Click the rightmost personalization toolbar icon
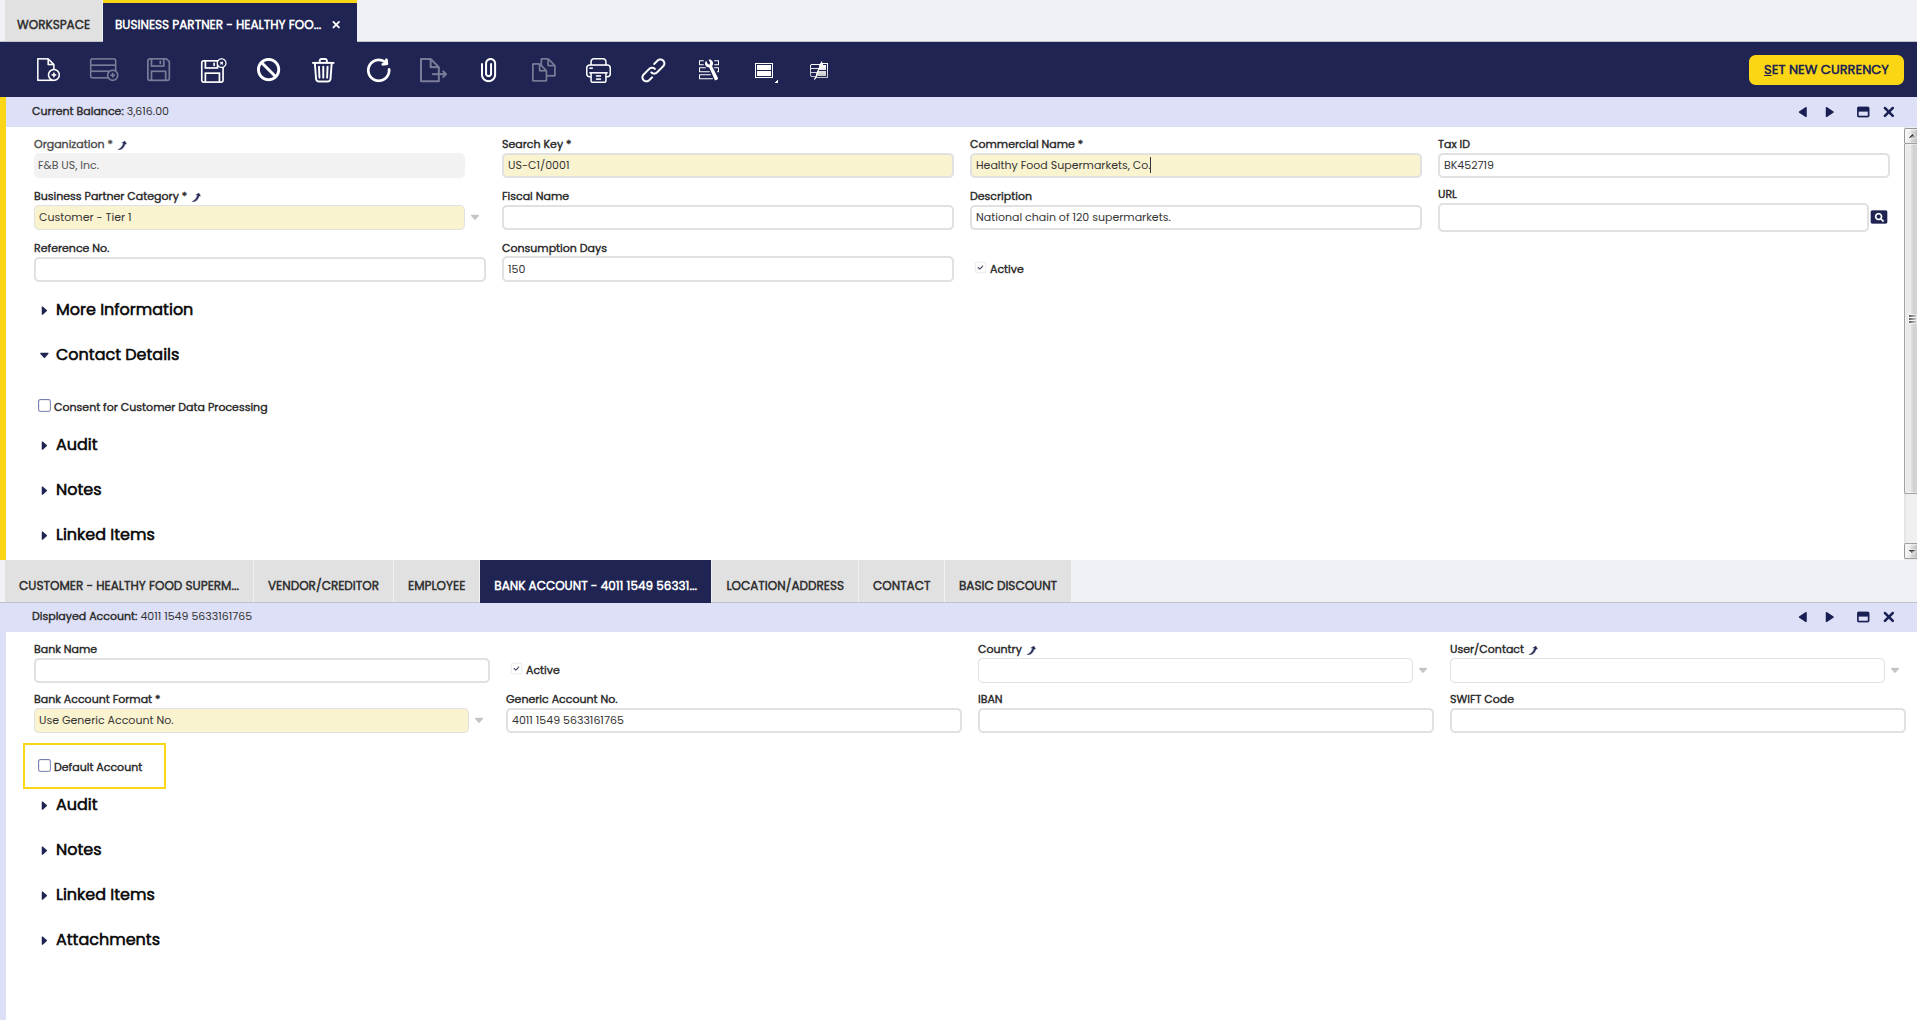The image size is (1917, 1021). [x=819, y=70]
